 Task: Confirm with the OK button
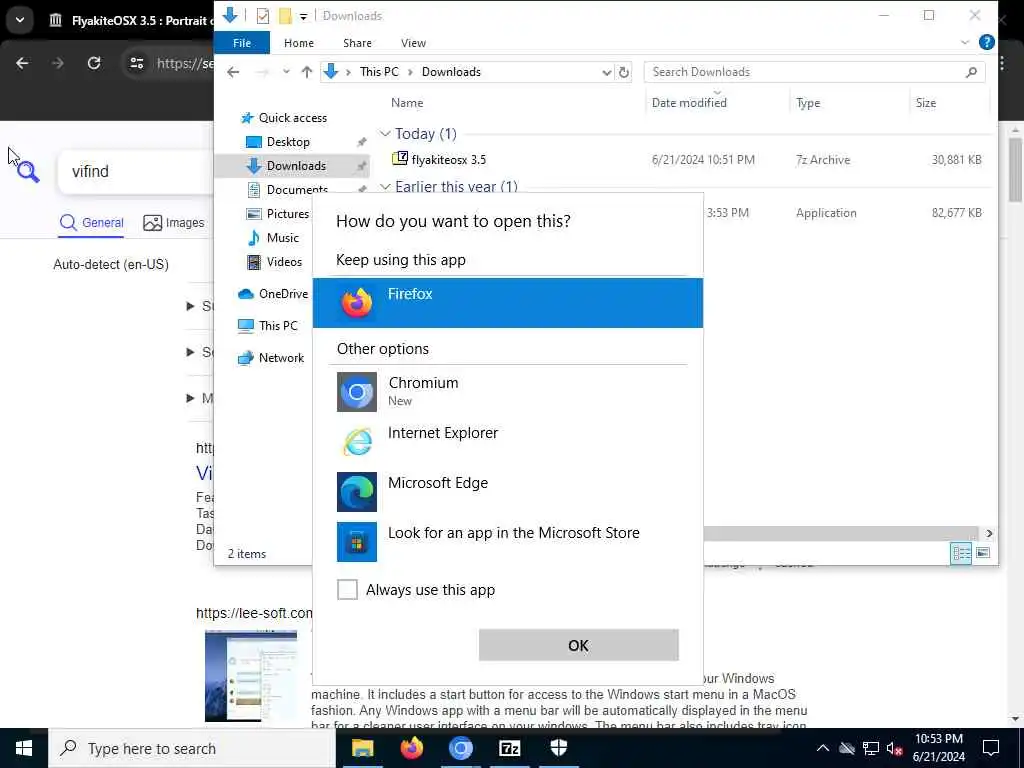click(x=579, y=645)
